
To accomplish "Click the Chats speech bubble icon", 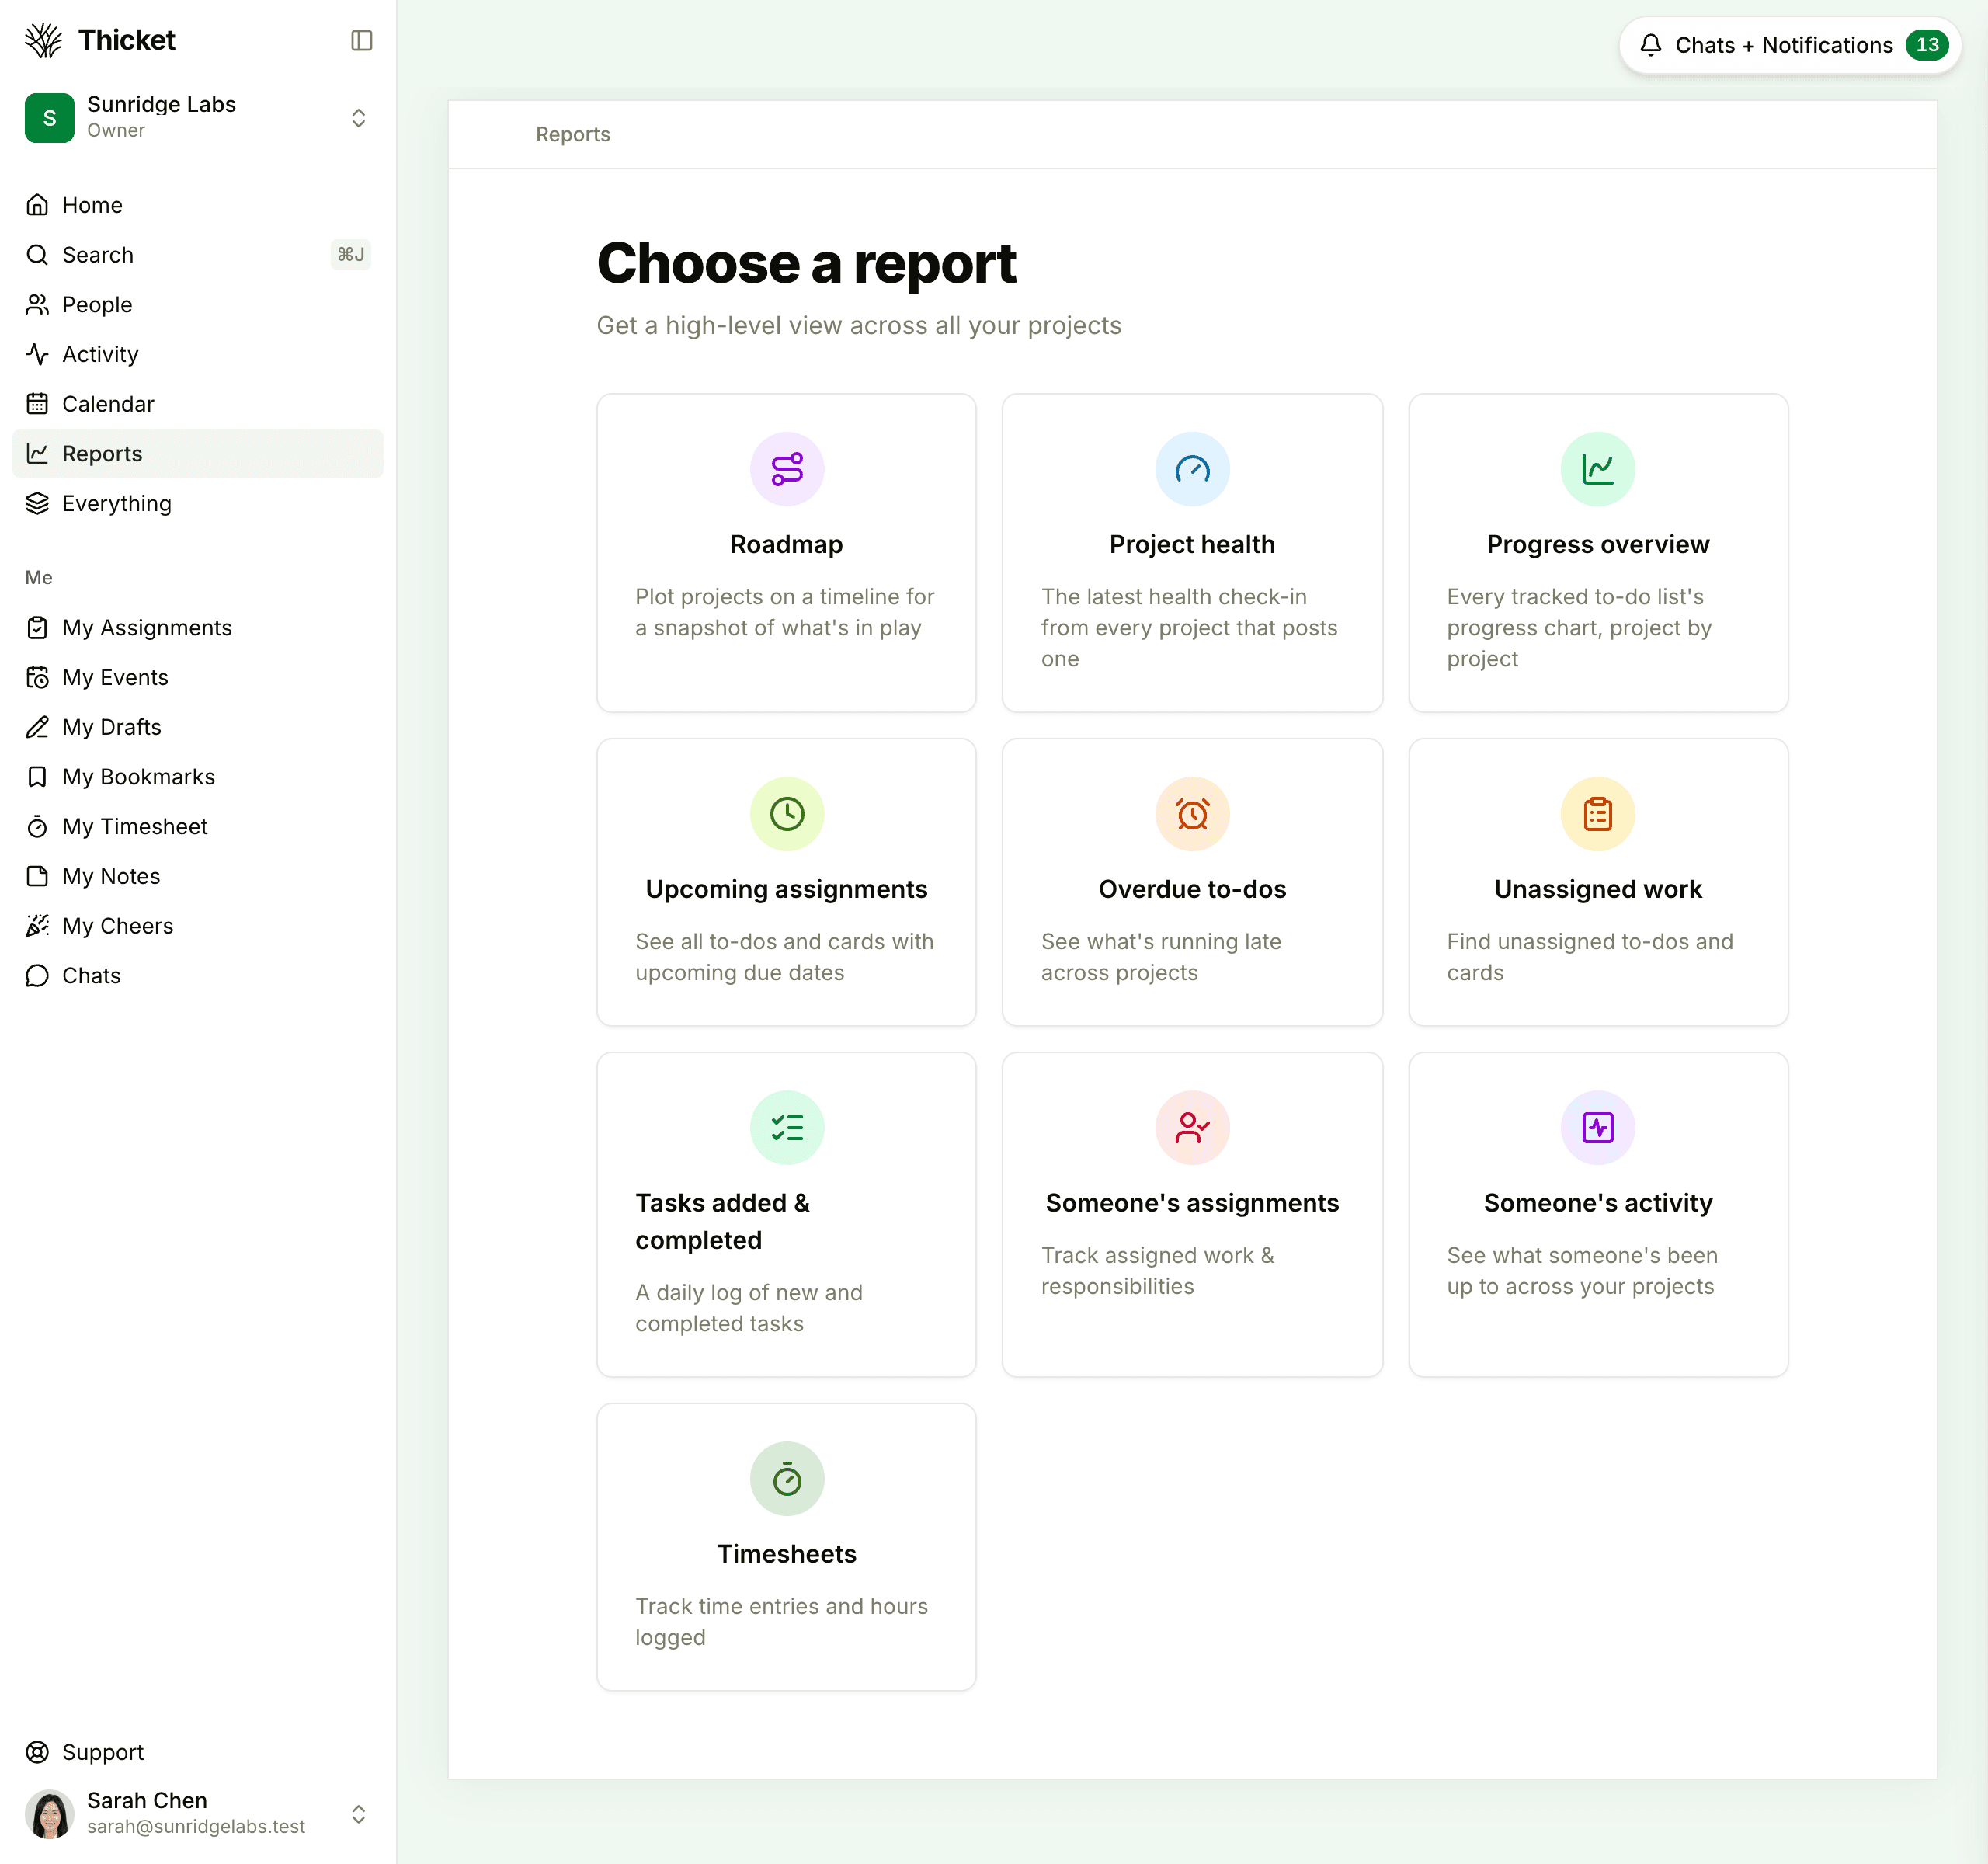I will click(37, 976).
